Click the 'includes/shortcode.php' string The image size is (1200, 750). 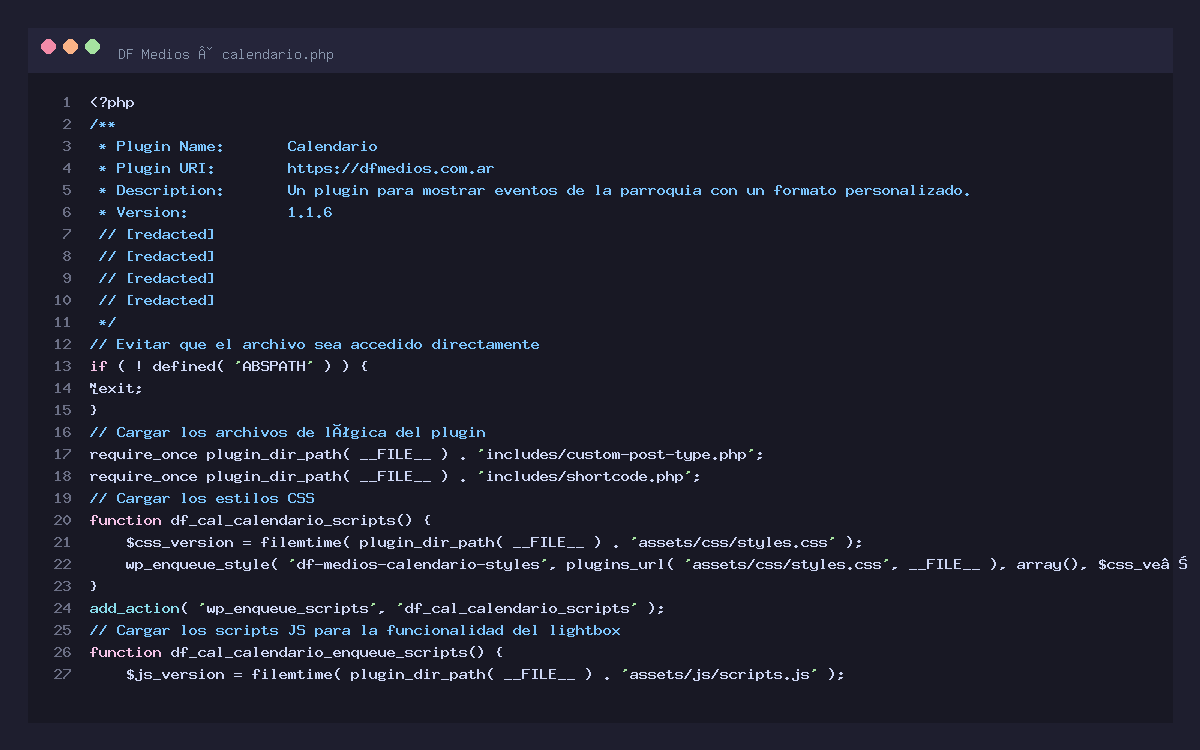click(588, 476)
